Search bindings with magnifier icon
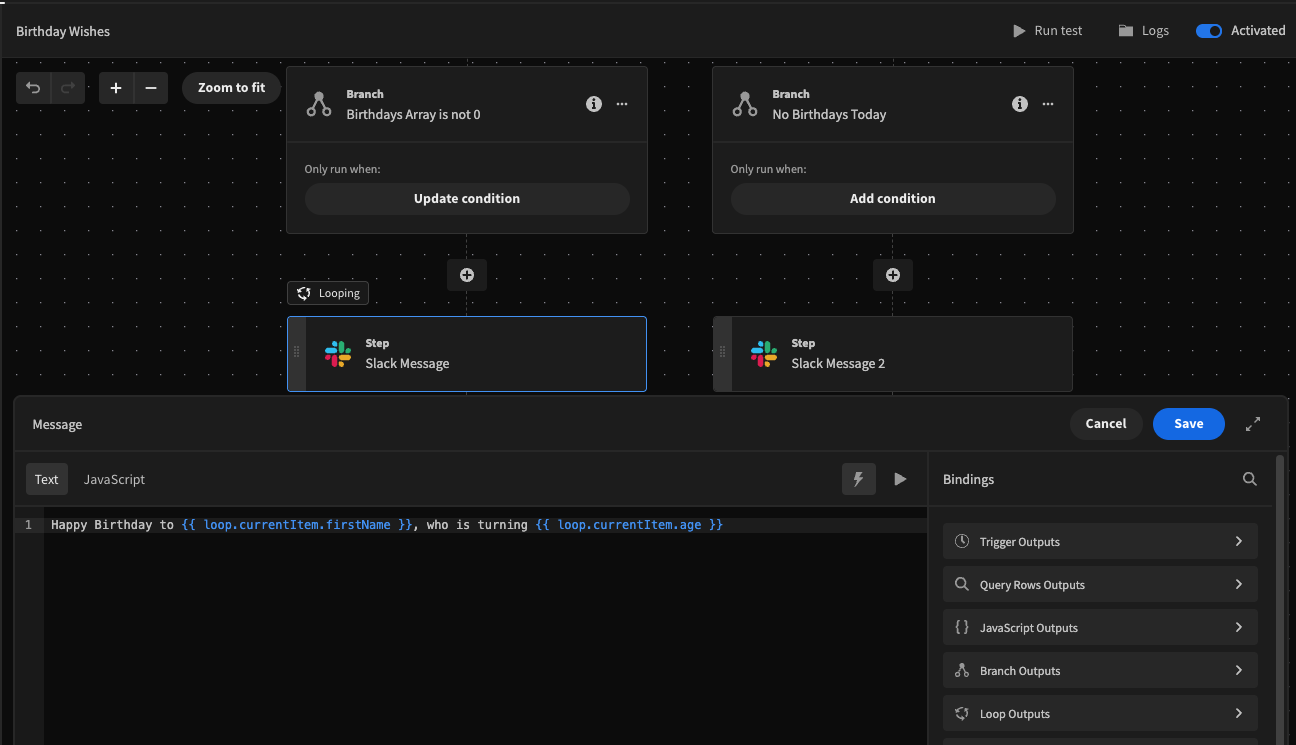The image size is (1296, 745). pyautogui.click(x=1250, y=479)
